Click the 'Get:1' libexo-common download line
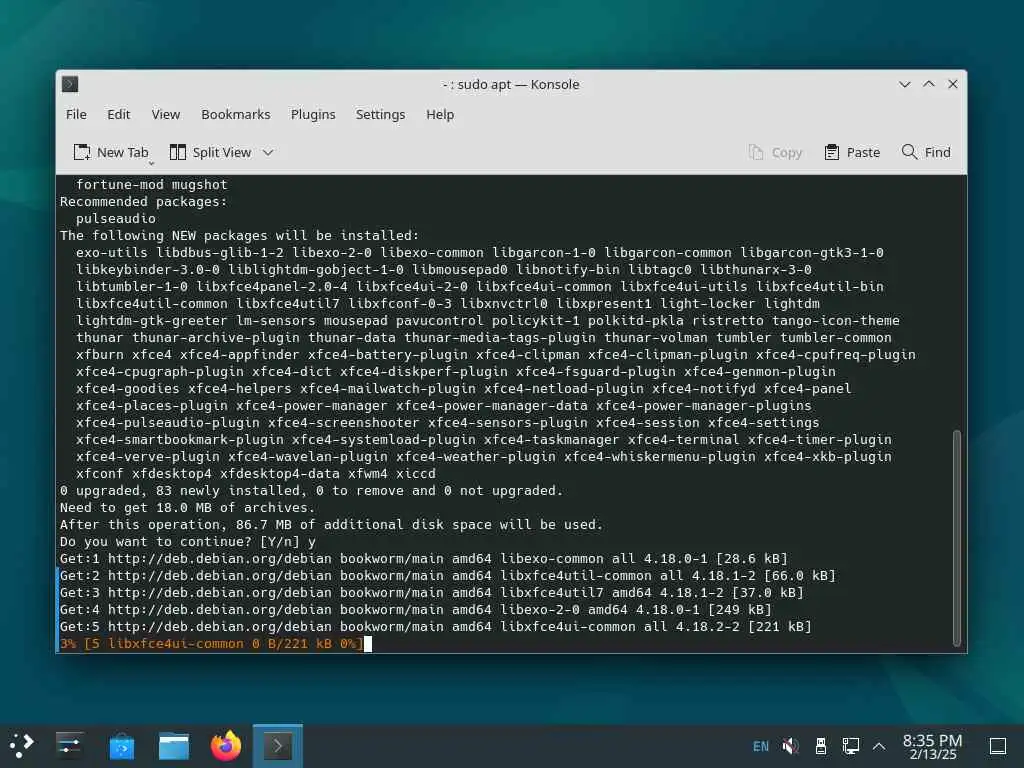 pyautogui.click(x=424, y=559)
